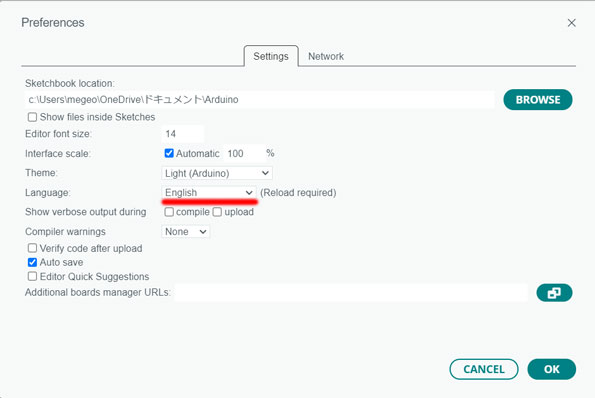The width and height of the screenshot is (595, 398).
Task: Switch to the Settings tab
Action: click(x=271, y=56)
